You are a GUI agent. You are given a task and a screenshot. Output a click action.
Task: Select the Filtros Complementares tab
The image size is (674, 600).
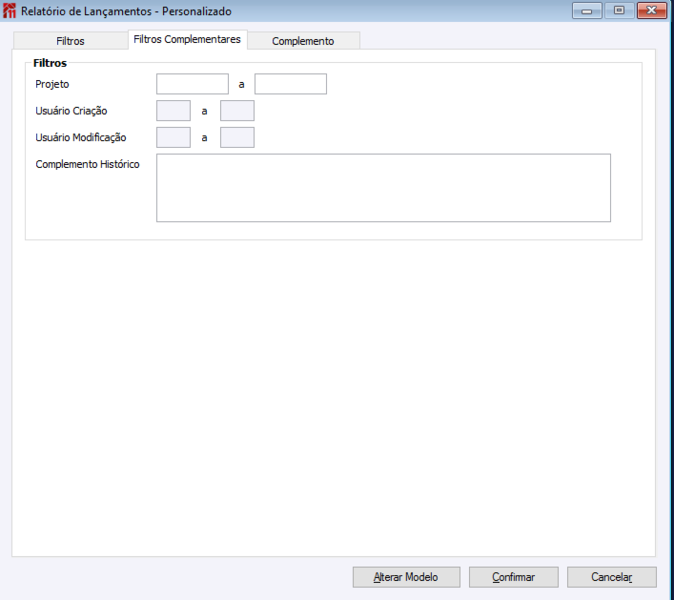187,40
